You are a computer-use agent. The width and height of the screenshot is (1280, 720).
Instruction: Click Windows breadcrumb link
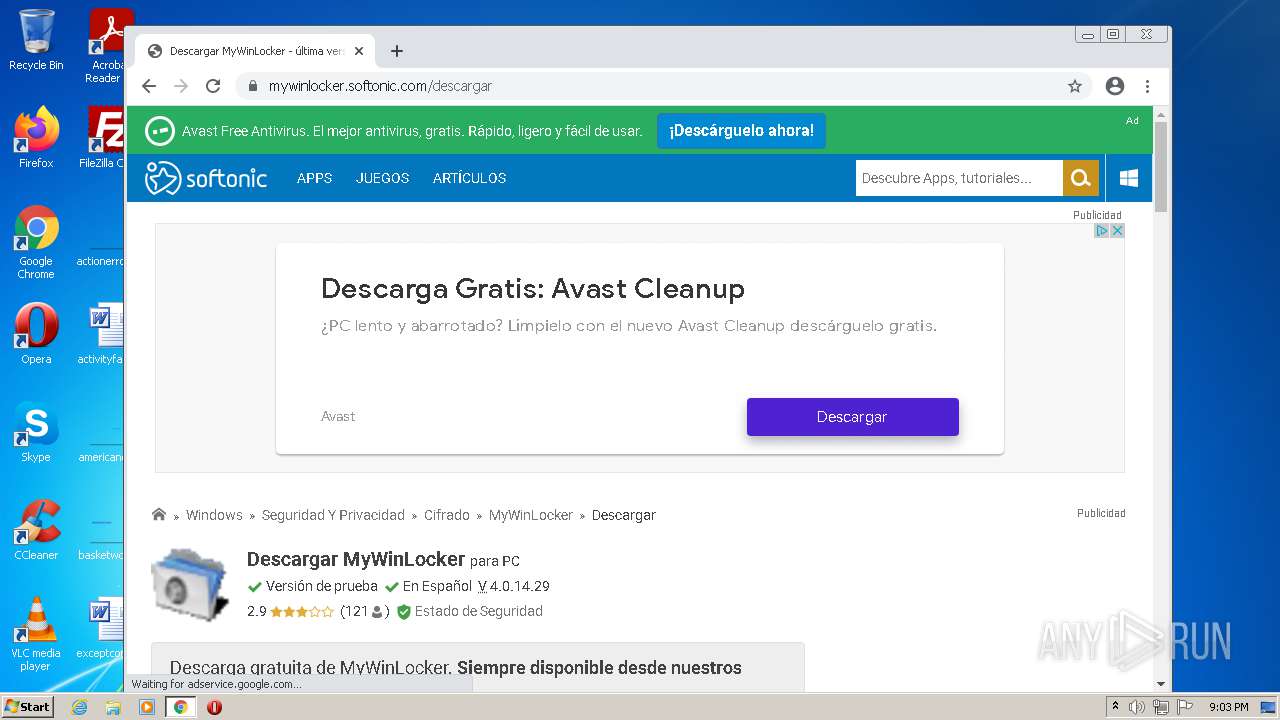pos(214,515)
